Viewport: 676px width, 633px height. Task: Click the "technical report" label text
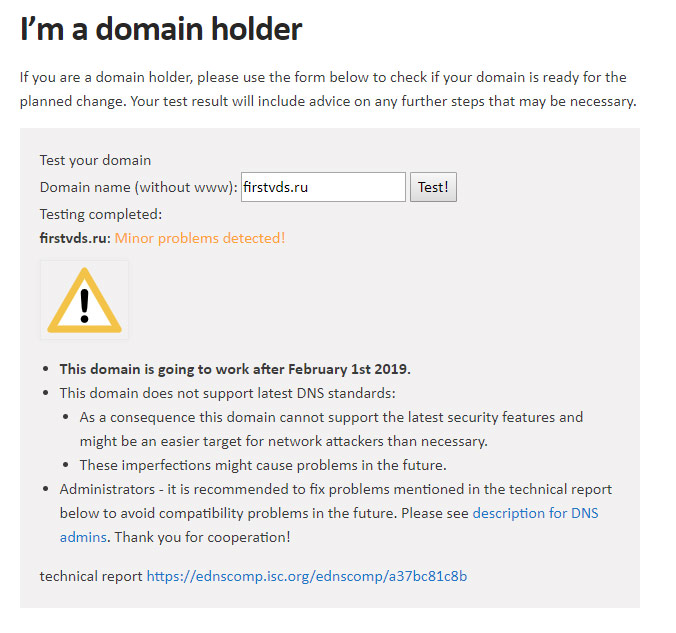coord(91,576)
